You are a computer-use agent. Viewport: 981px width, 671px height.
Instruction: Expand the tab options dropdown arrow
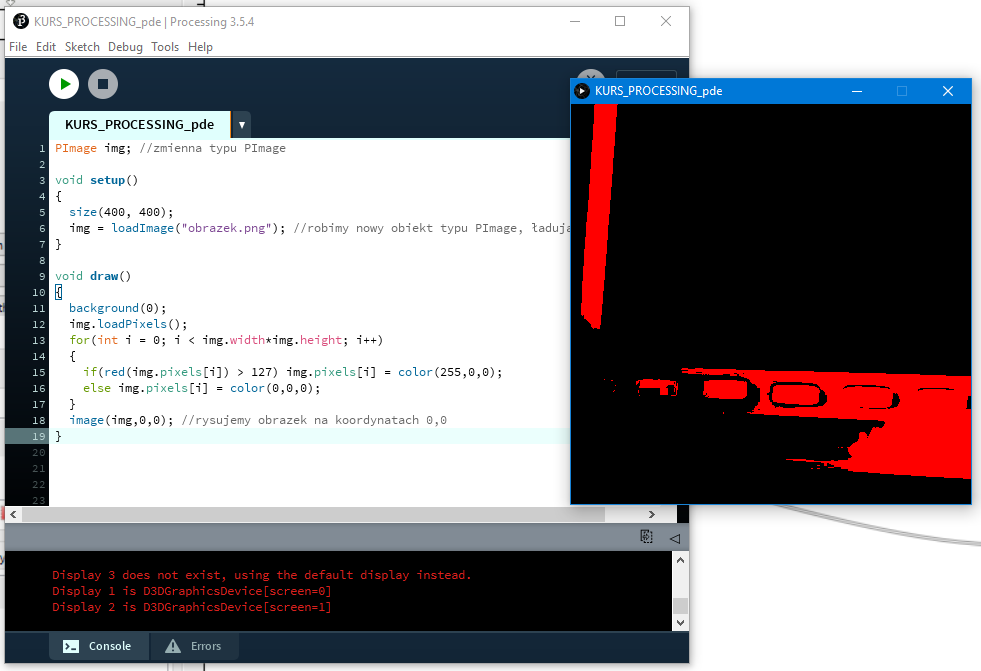241,124
